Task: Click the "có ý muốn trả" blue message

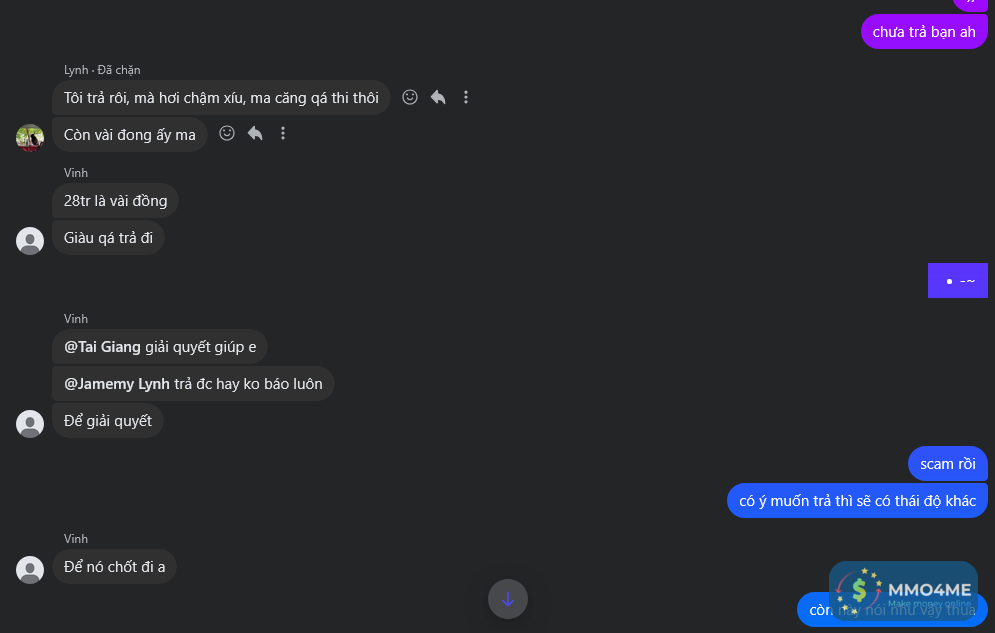Action: [x=857, y=501]
